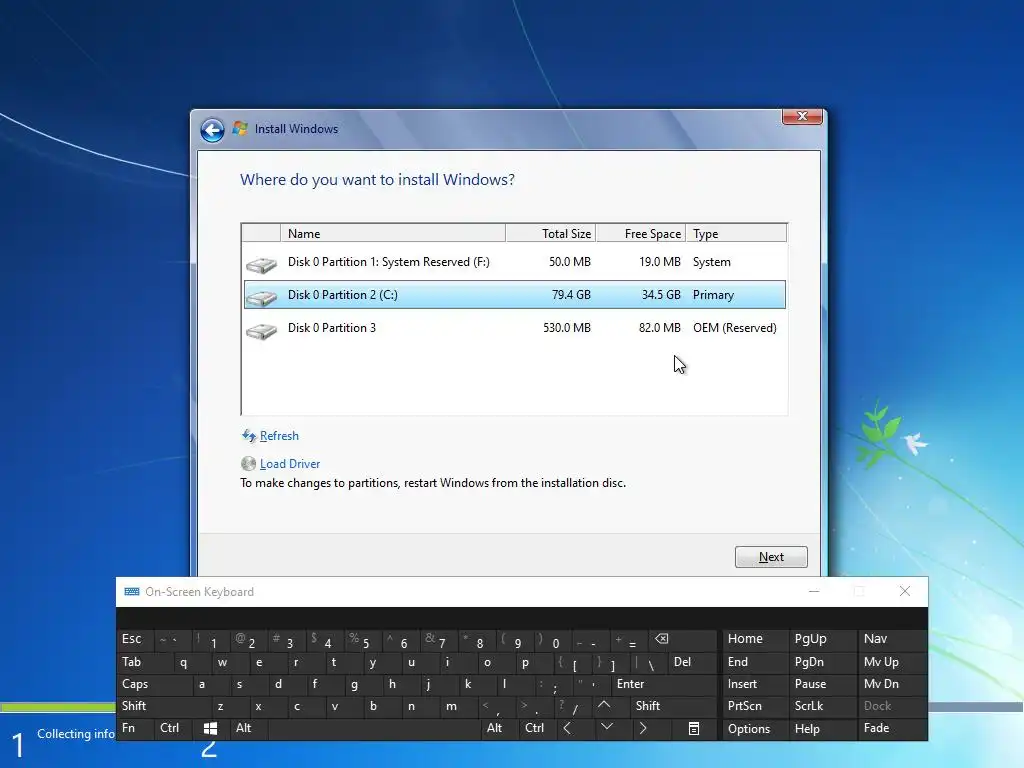Sort by the Total Size column header
Screen dimensions: 1024x768
(551, 233)
